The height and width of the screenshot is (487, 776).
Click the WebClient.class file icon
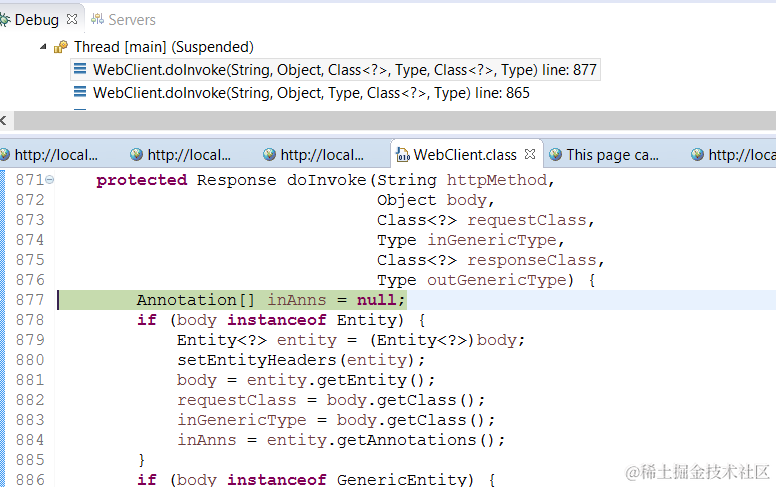click(403, 155)
